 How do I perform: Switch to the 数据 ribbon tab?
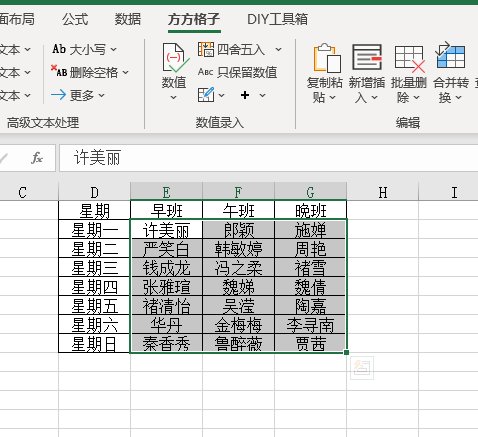point(128,19)
